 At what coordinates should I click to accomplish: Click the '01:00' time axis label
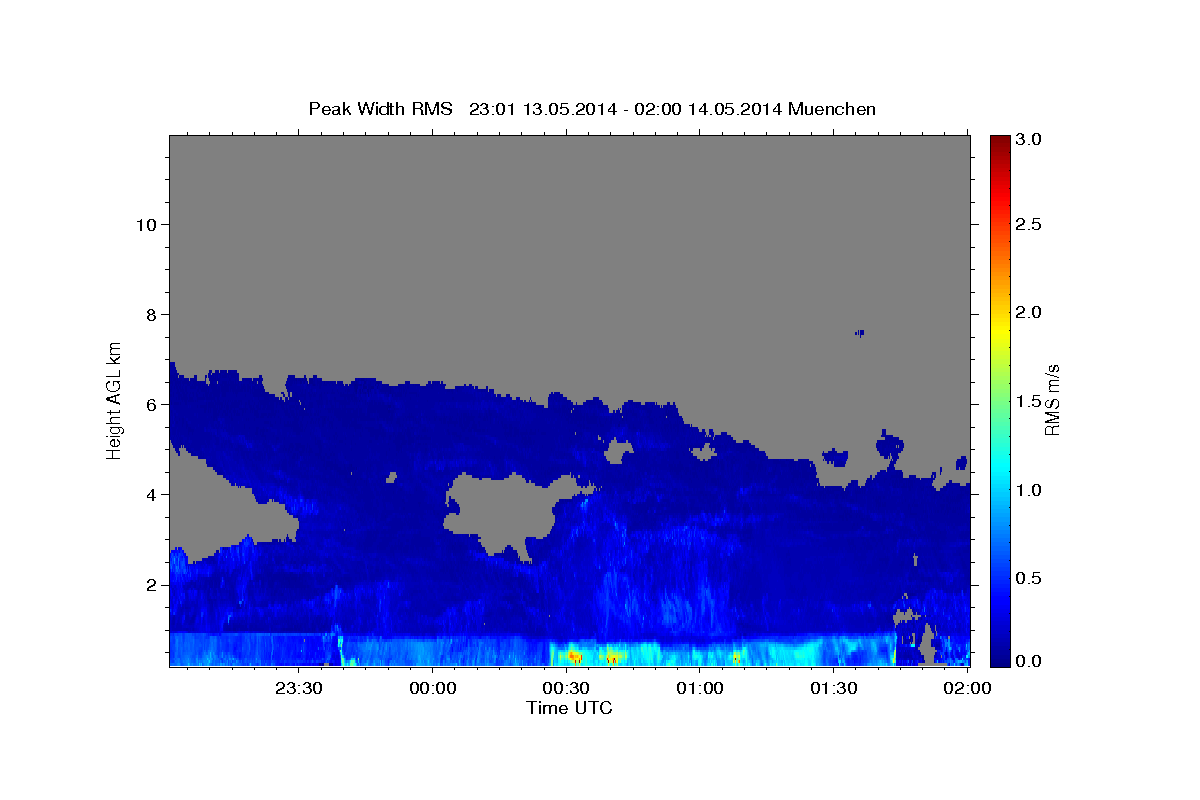[x=700, y=688]
